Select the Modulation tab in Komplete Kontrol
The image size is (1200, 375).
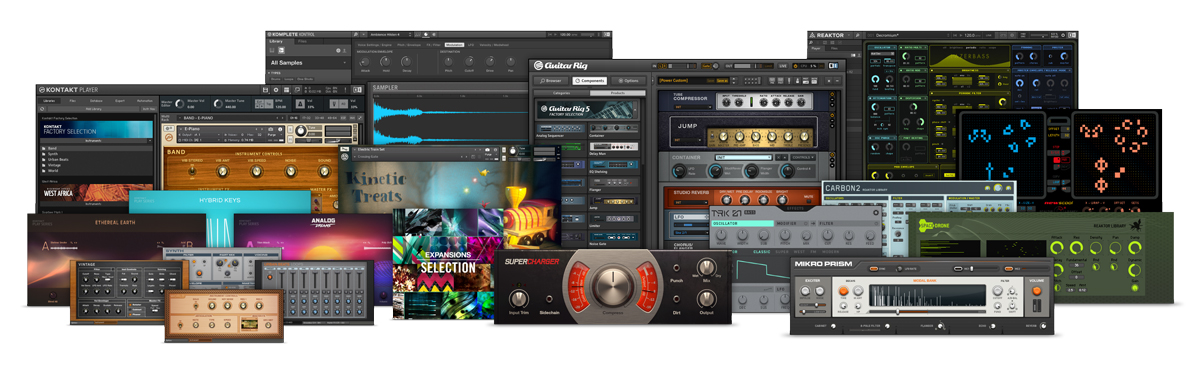tap(455, 45)
